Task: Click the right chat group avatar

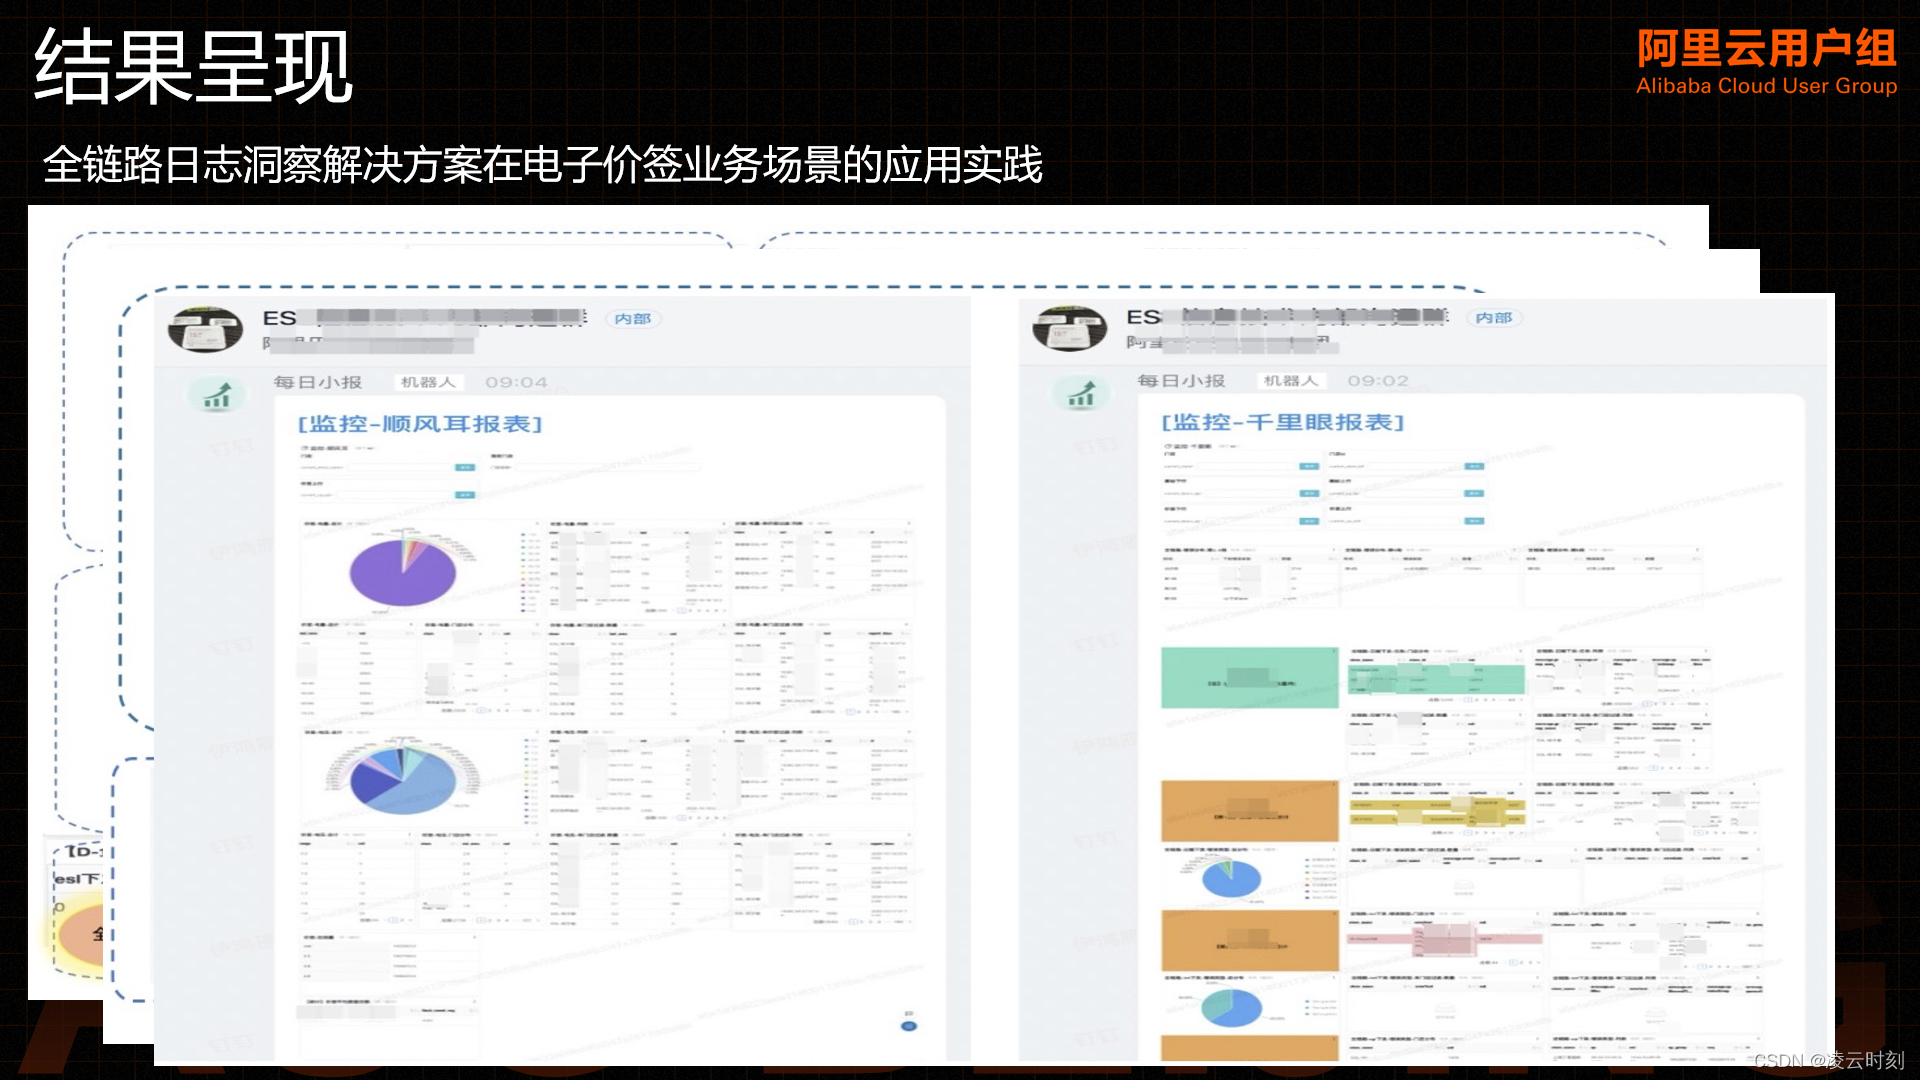Action: click(x=1069, y=328)
